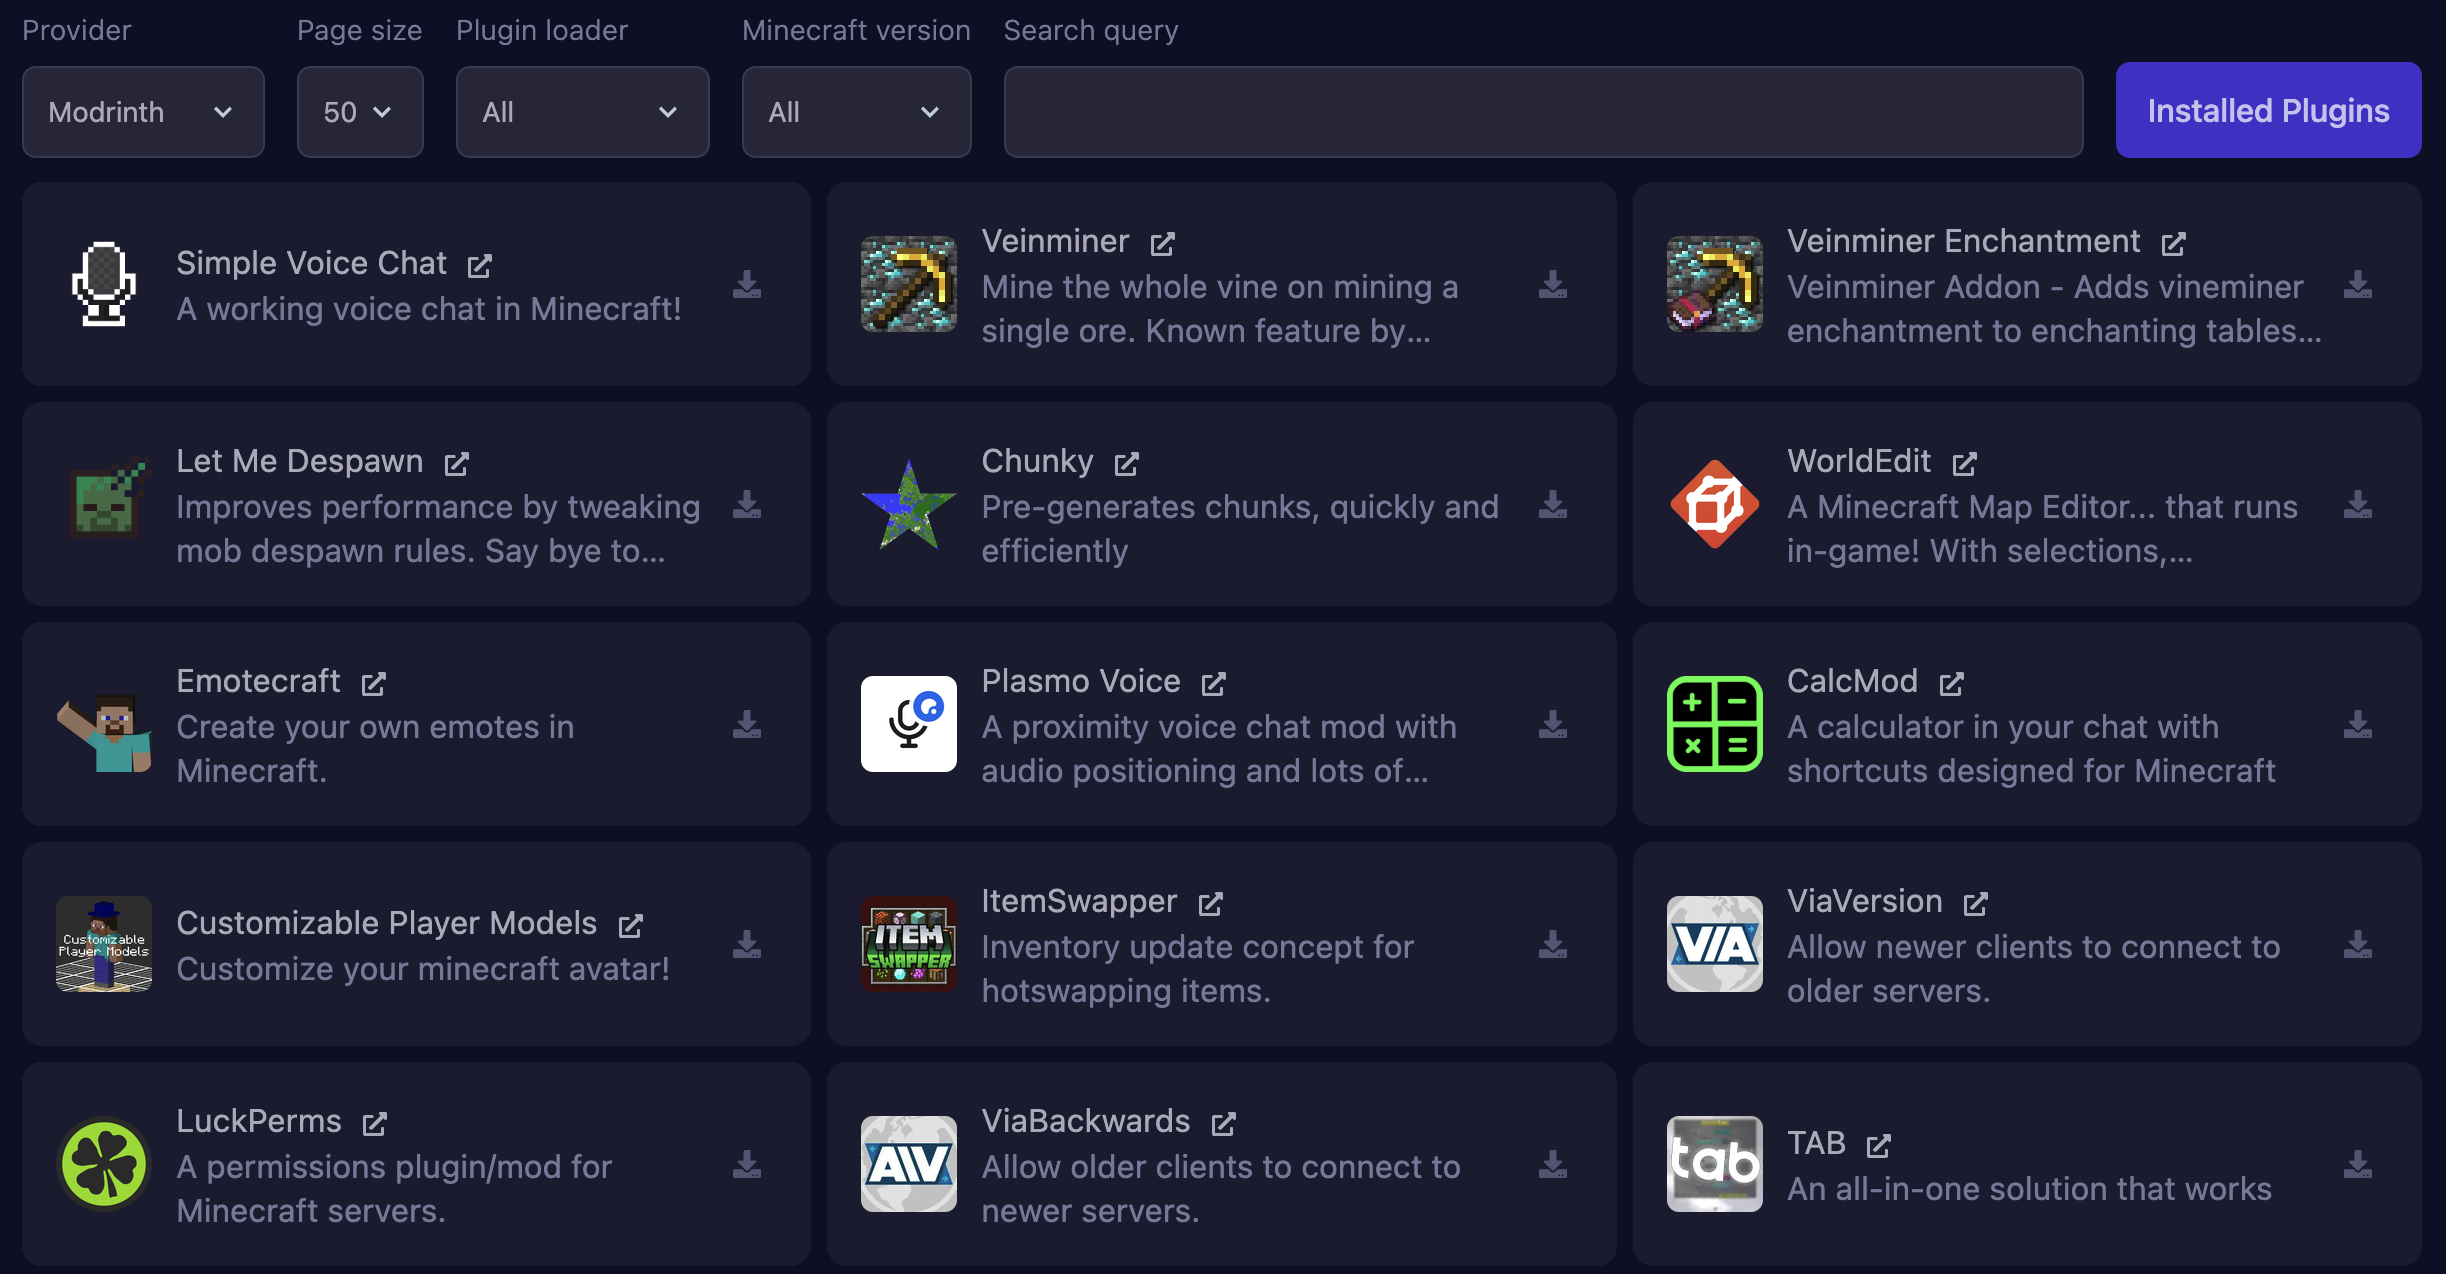
Task: Click the ViaBackwards plugin thumbnail
Action: coord(908,1164)
